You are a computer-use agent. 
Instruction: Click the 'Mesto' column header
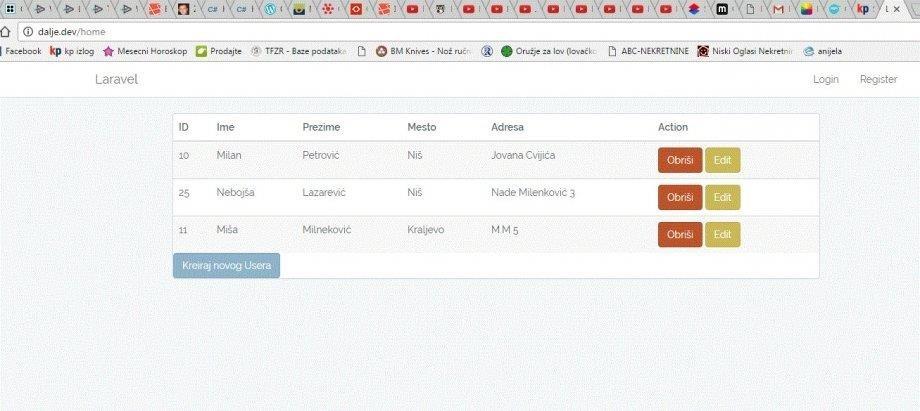[422, 127]
